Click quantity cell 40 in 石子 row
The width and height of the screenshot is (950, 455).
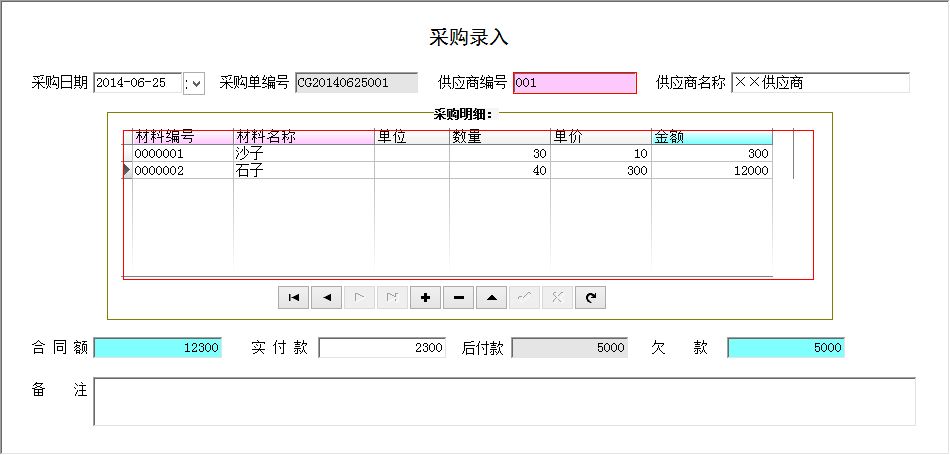(x=500, y=171)
